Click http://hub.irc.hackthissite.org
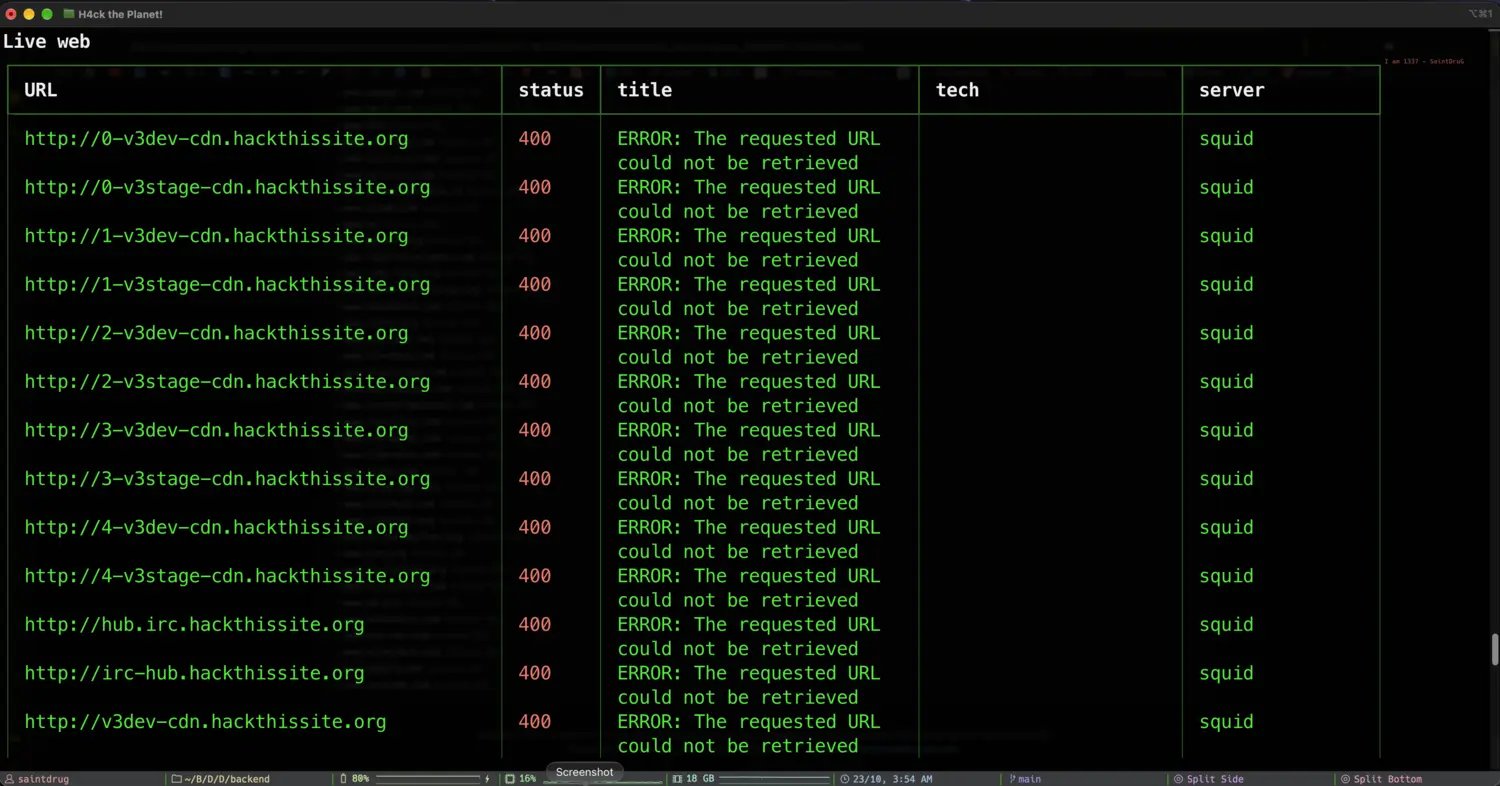Screen dimensions: 1500x786 194,624
